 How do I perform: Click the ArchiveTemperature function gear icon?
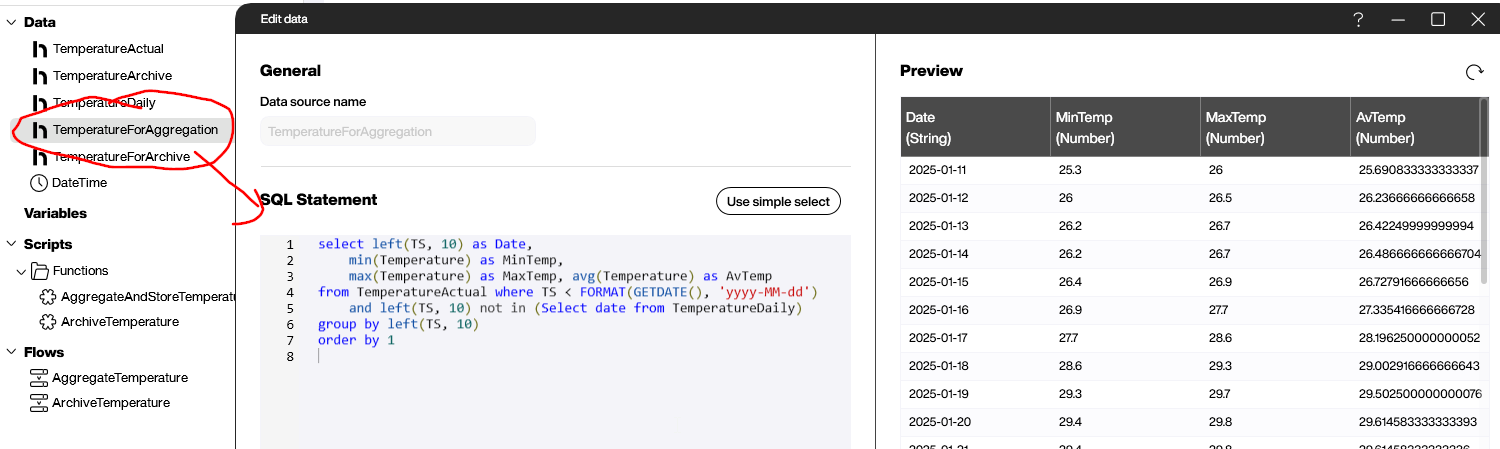47,322
